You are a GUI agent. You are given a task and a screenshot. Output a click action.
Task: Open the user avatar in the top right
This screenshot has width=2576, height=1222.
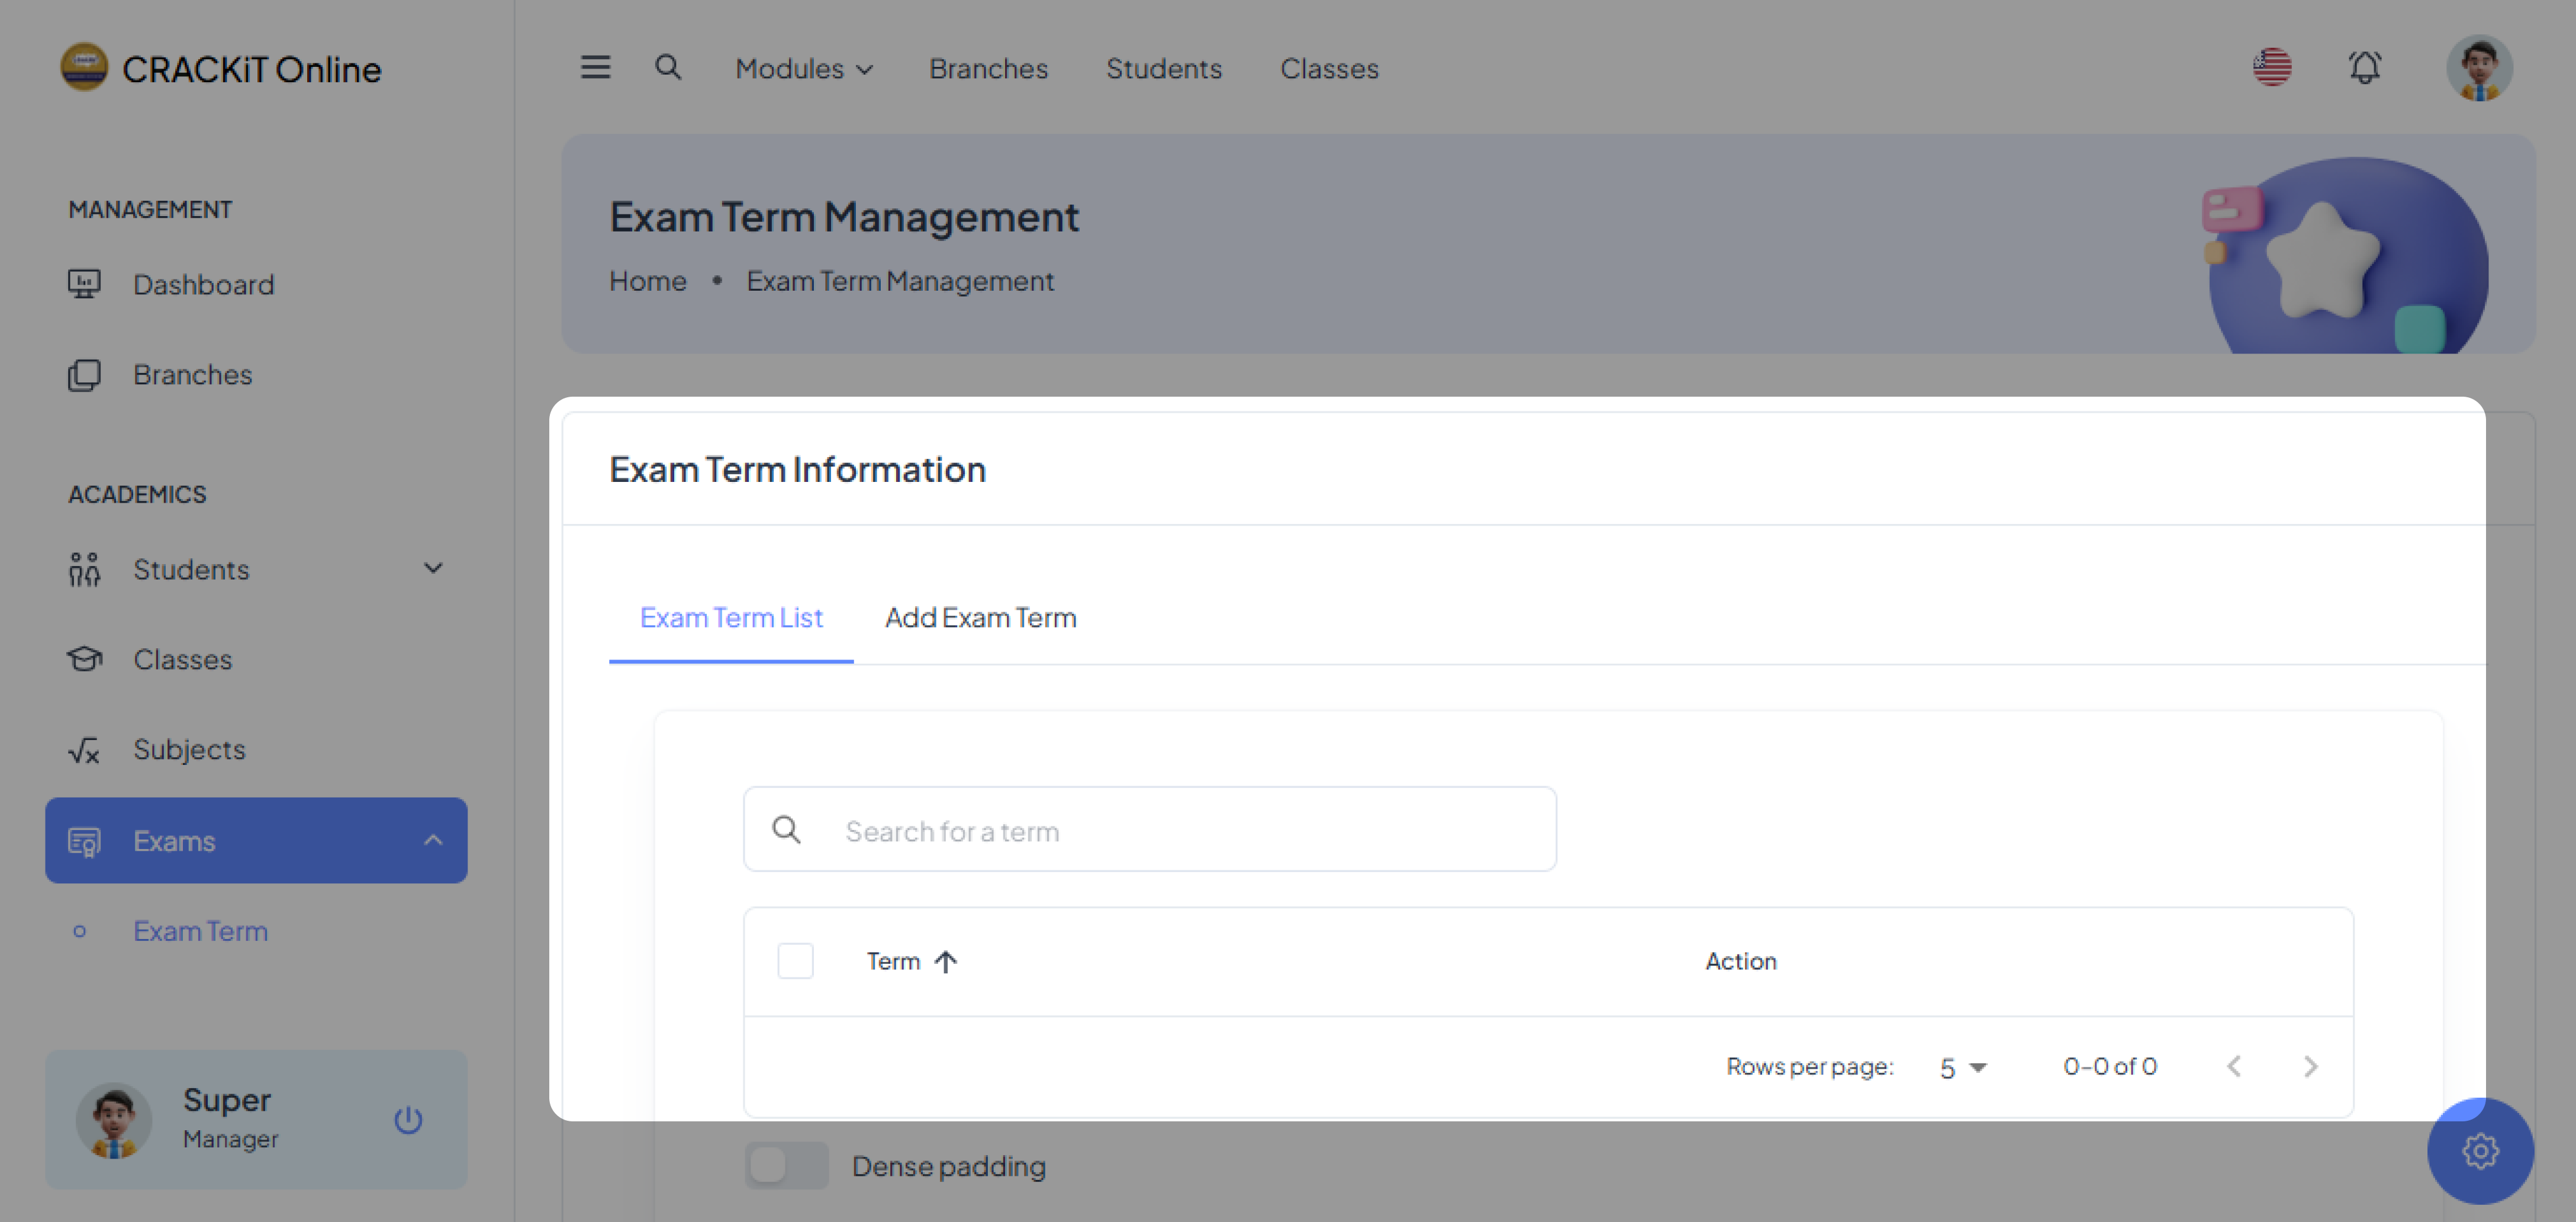pos(2478,68)
